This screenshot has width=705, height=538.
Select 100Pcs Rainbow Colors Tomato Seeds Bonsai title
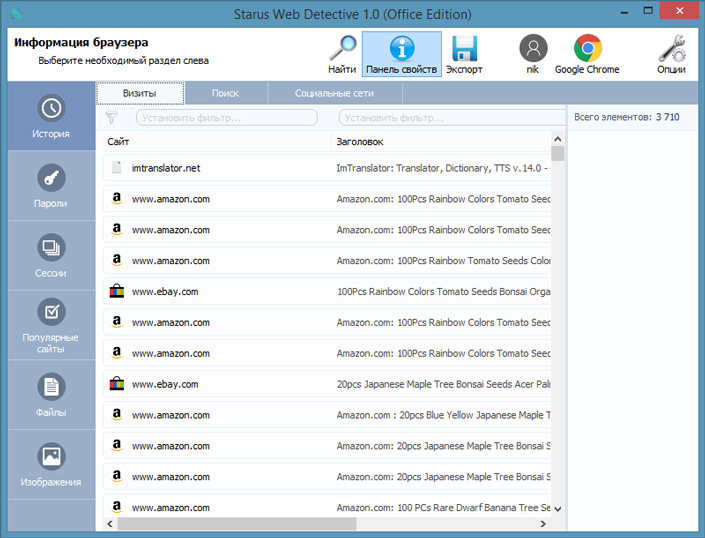pos(444,291)
